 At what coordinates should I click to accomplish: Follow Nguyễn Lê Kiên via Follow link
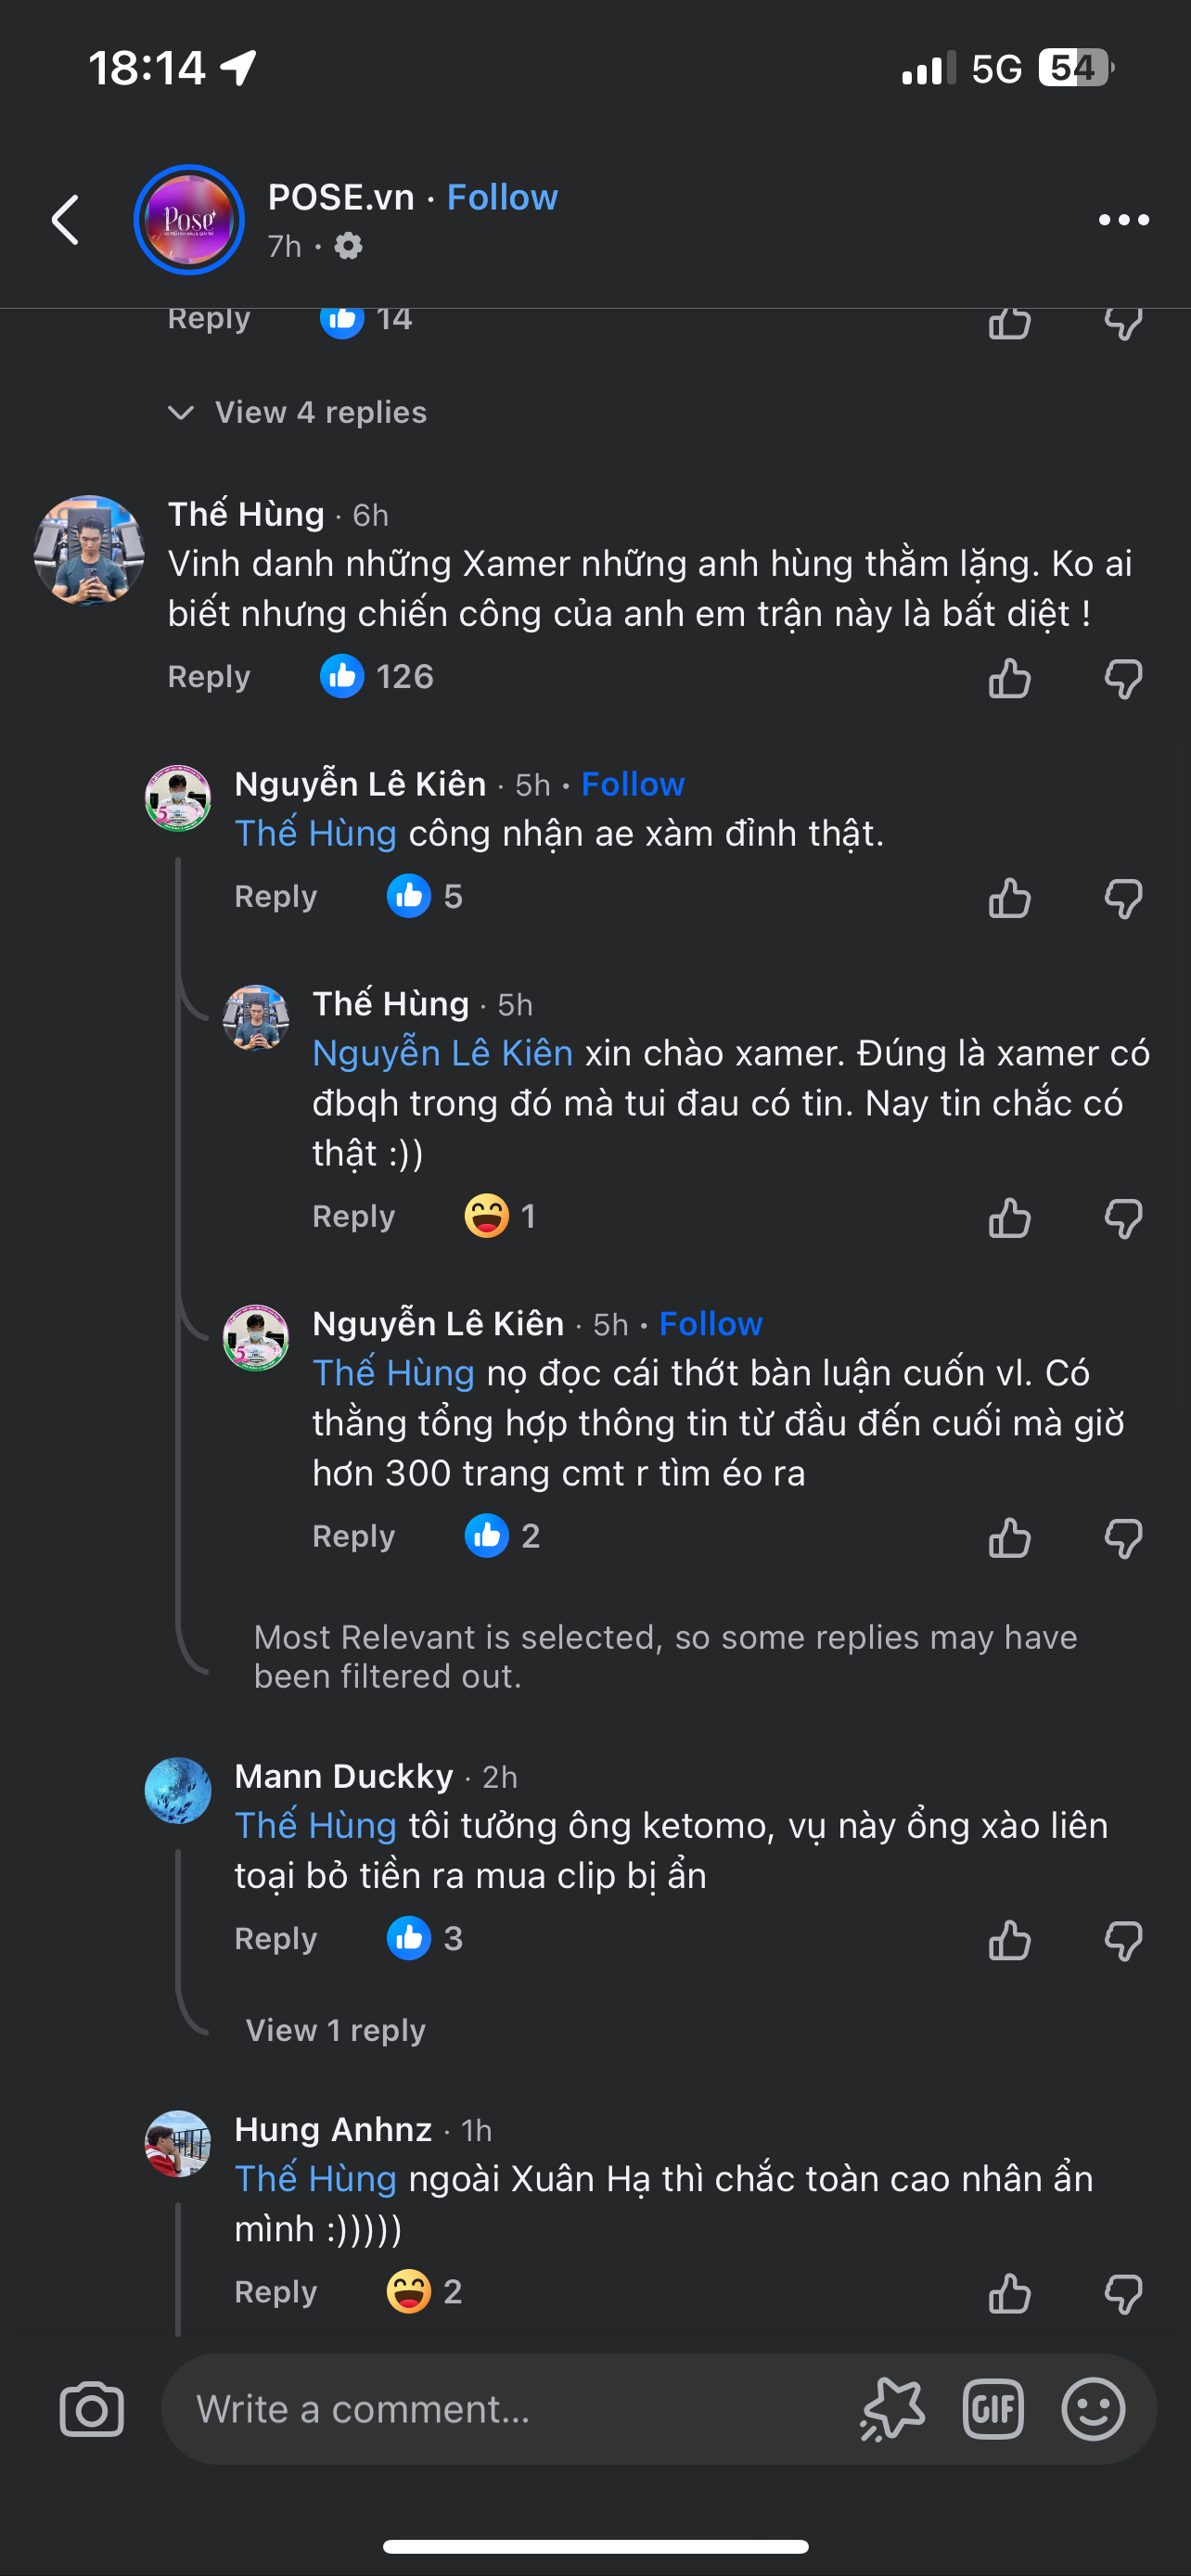[x=632, y=784]
